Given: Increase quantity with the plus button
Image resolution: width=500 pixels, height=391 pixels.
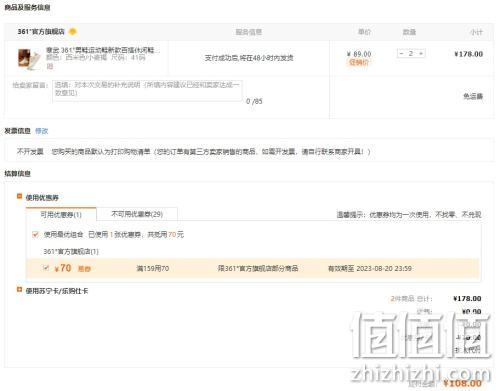Looking at the screenshot, I should click(x=421, y=53).
